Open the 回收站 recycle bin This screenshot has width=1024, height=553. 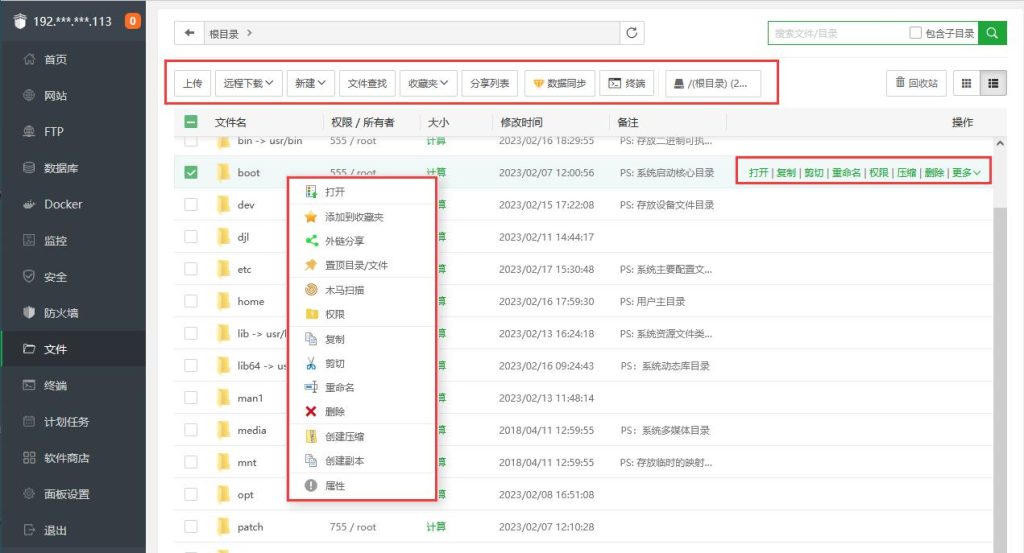(916, 83)
